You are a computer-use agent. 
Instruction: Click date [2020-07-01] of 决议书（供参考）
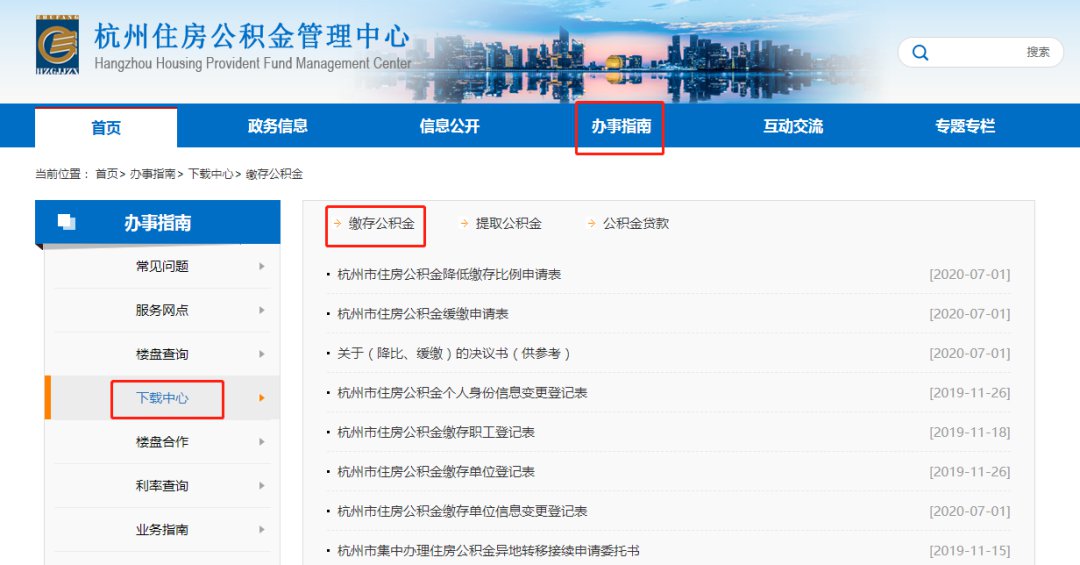point(970,353)
